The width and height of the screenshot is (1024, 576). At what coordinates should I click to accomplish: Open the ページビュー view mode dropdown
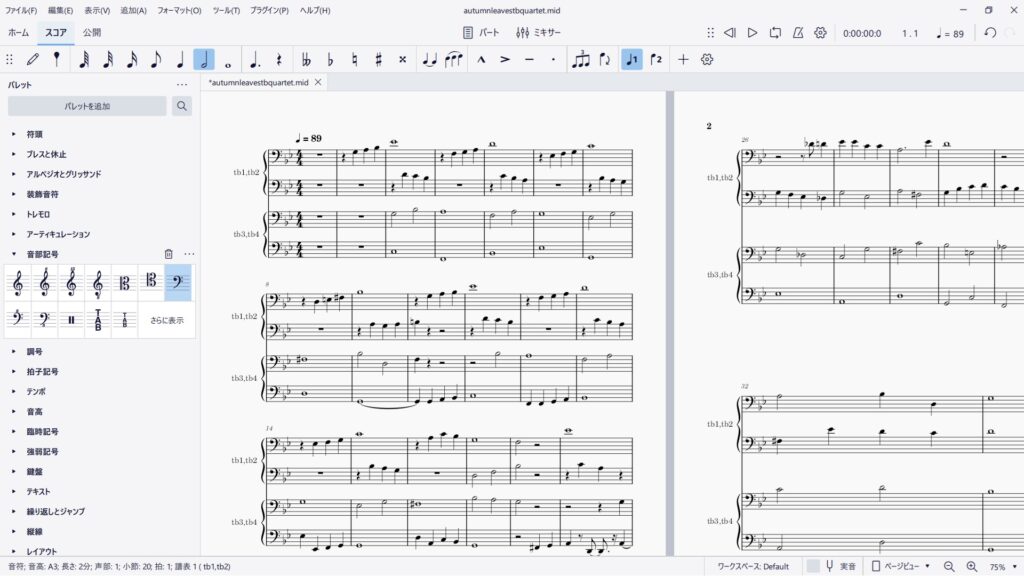901,566
